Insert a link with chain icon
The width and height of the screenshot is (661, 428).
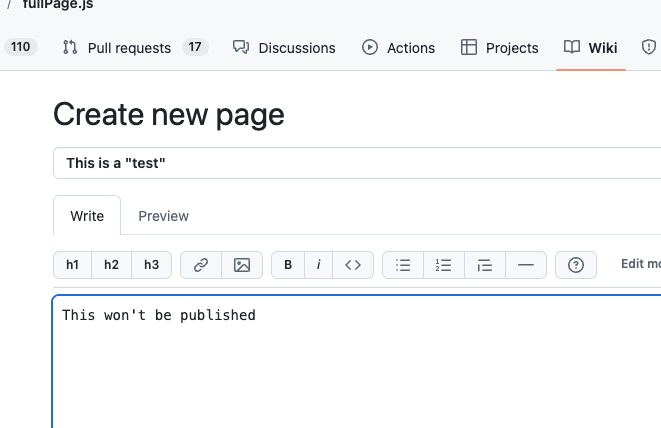click(201, 265)
